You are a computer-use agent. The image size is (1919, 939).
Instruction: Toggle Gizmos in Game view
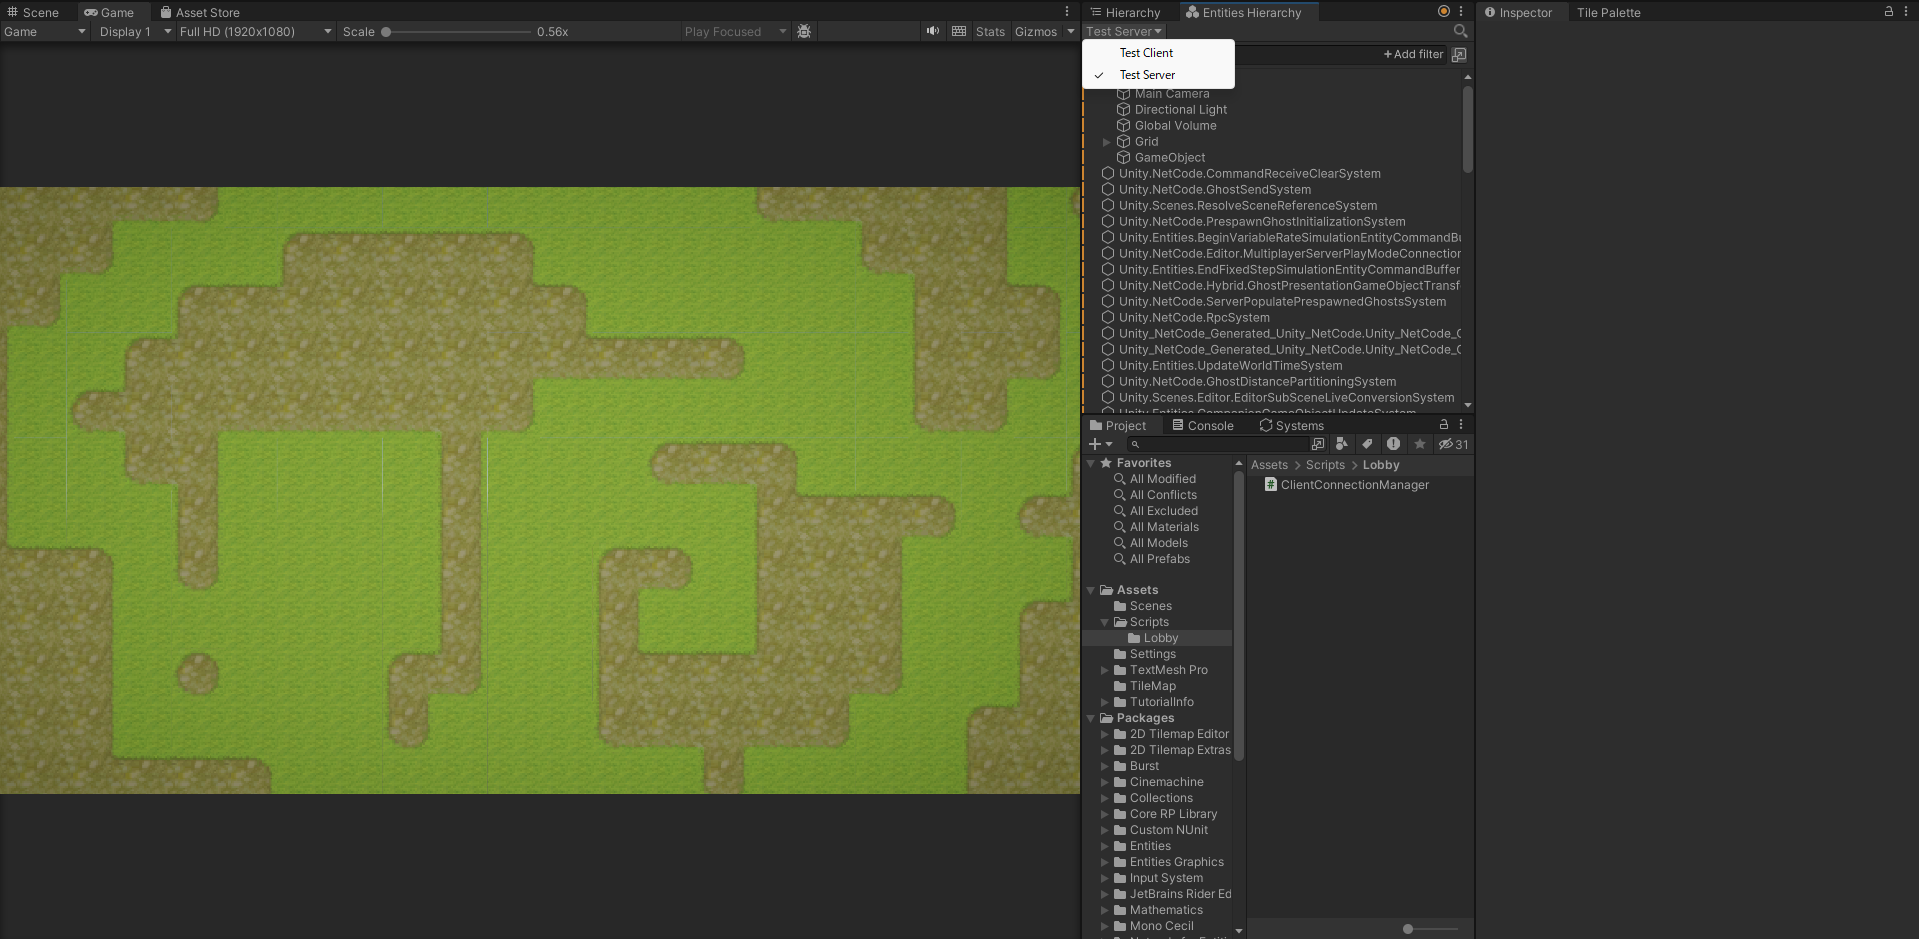click(x=1035, y=32)
